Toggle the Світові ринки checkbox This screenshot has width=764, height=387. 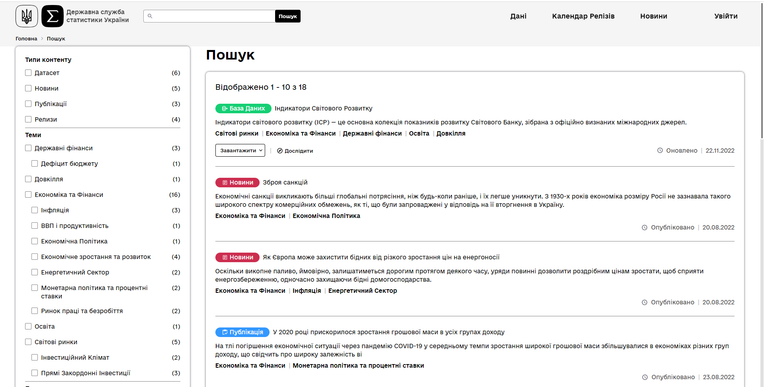(28, 342)
